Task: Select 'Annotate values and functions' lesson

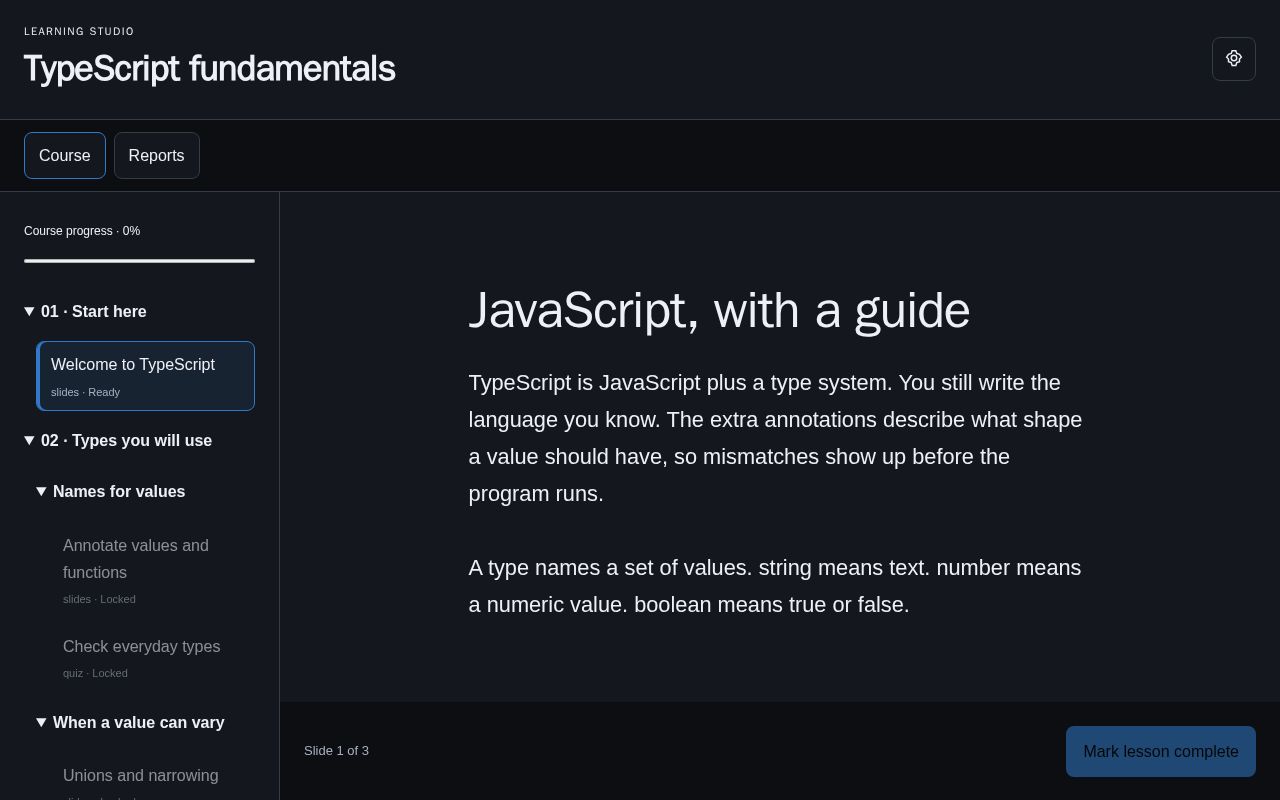Action: (152, 573)
